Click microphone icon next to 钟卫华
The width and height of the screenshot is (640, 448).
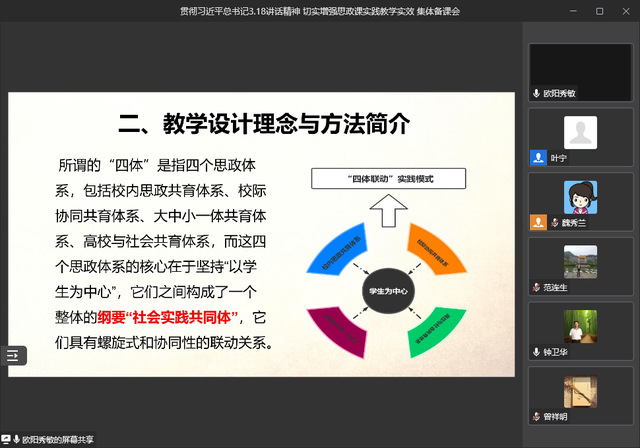[537, 351]
